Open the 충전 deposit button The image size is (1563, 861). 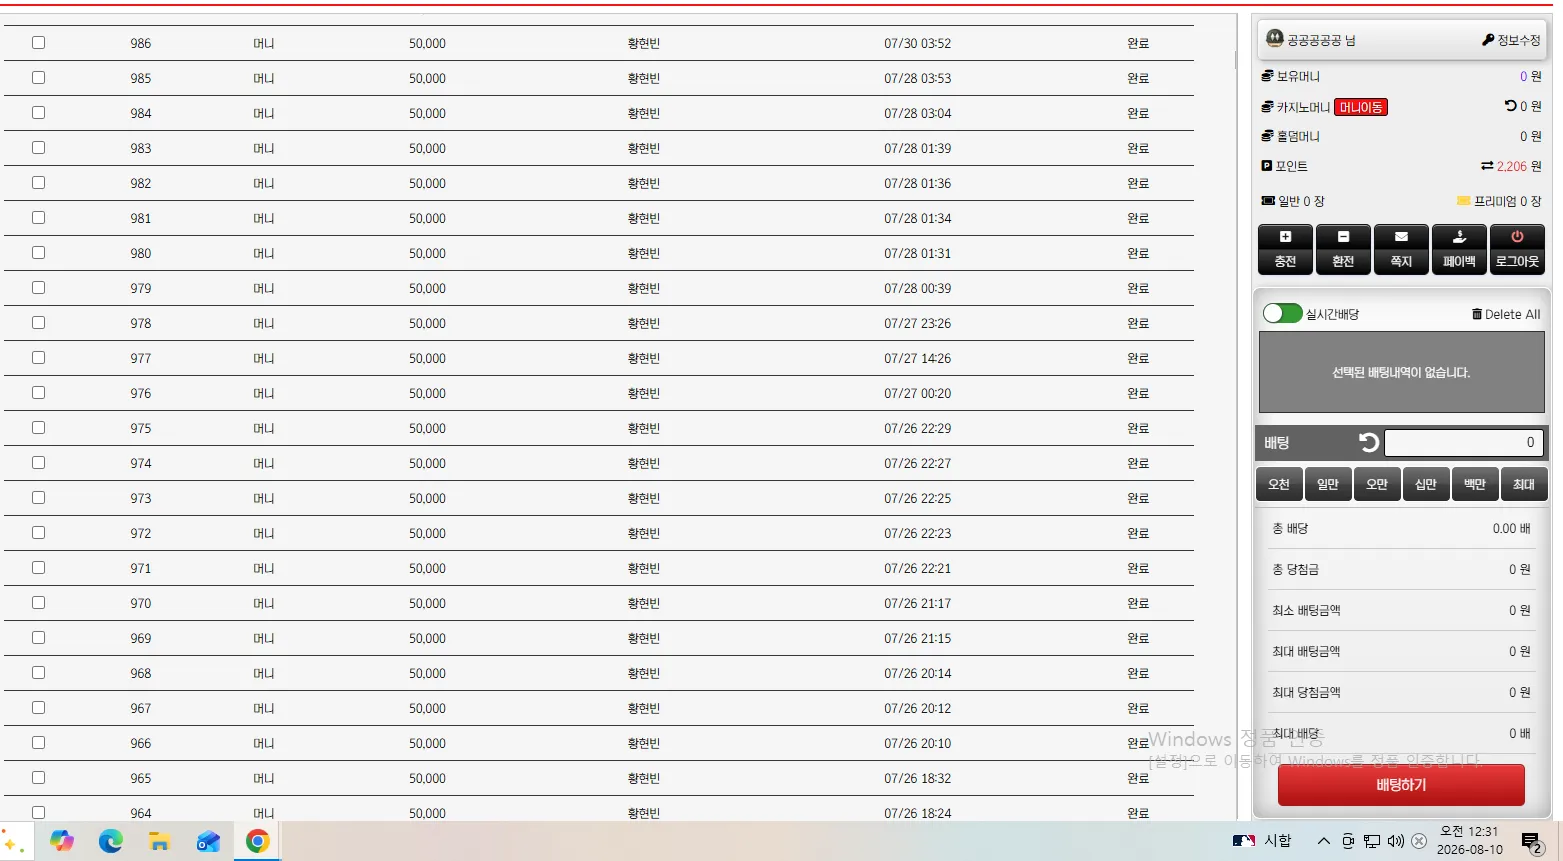[x=1285, y=249]
